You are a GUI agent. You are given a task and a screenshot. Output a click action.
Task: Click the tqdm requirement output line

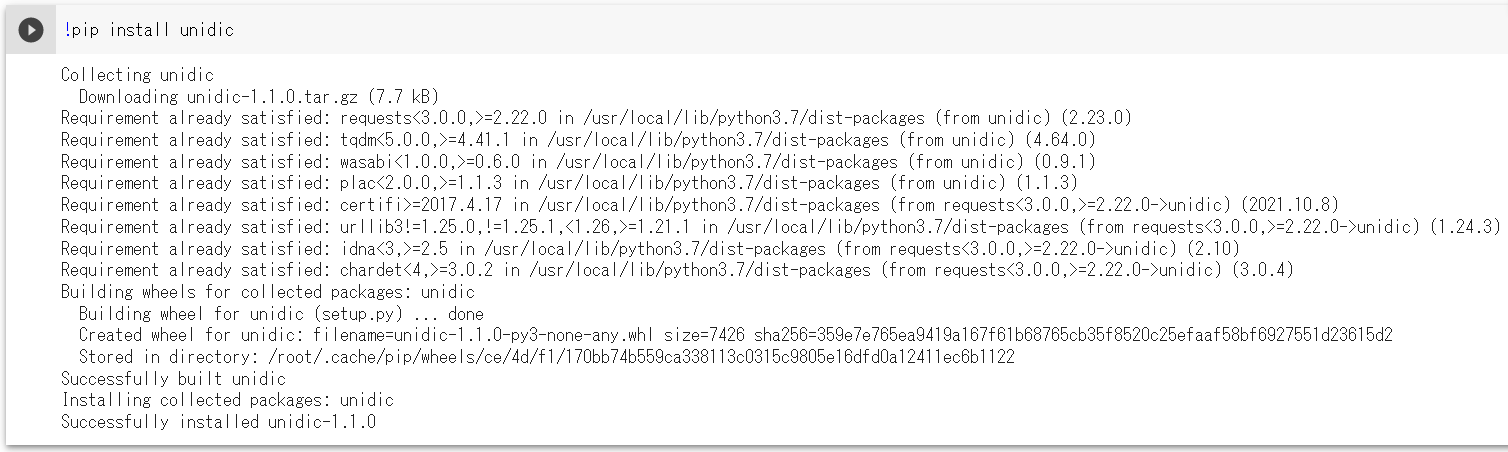578,140
